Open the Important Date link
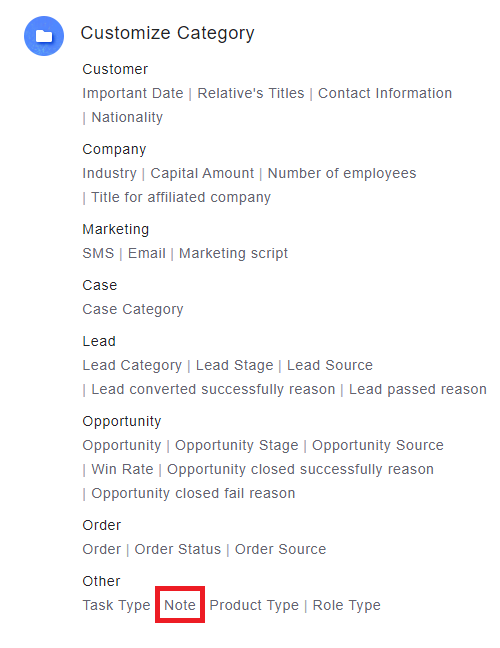This screenshot has height=648, width=500. [133, 93]
